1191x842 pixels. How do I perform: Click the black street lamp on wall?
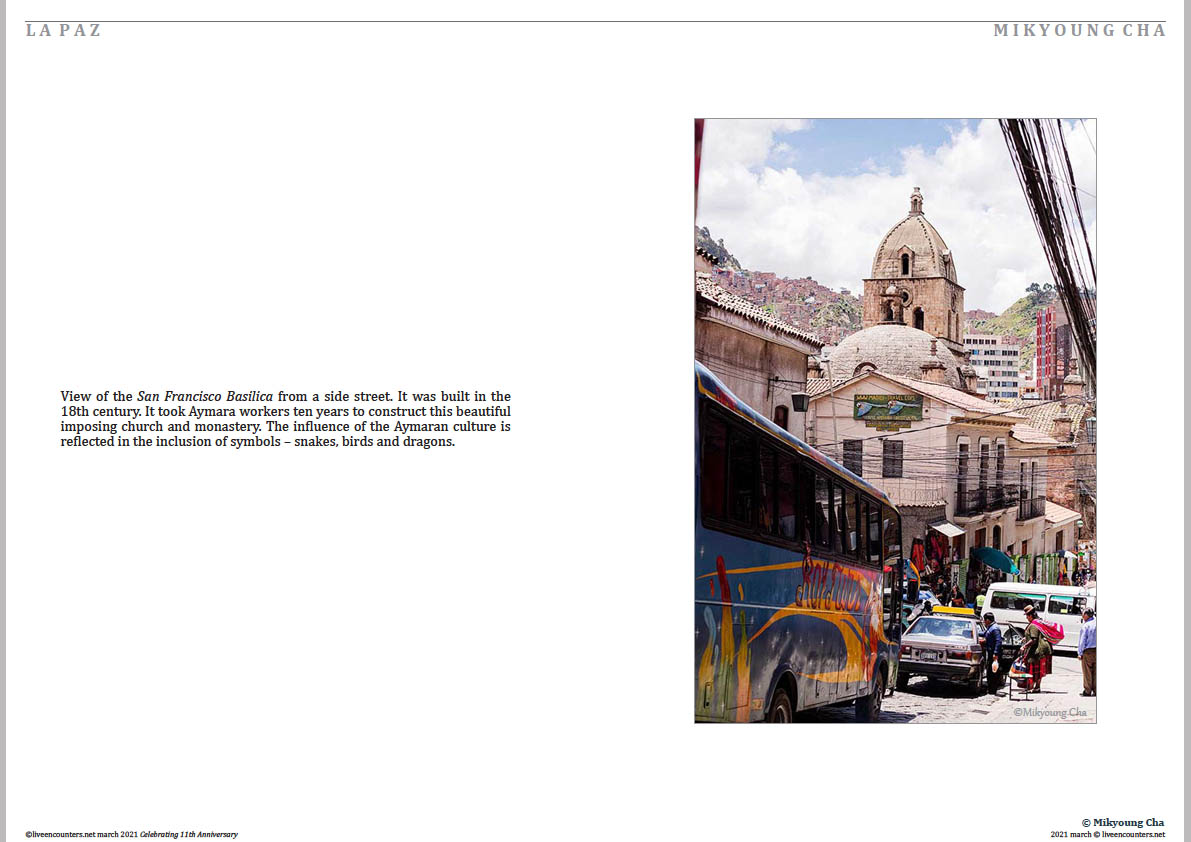800,401
